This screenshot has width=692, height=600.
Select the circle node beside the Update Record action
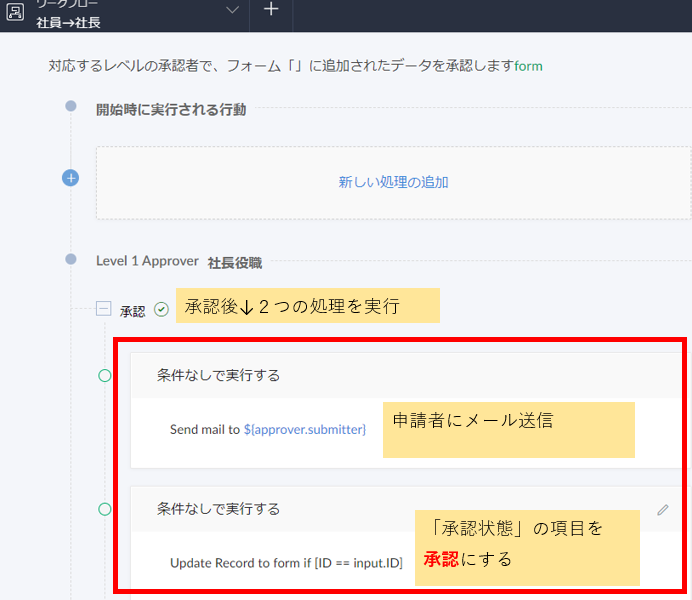[105, 510]
